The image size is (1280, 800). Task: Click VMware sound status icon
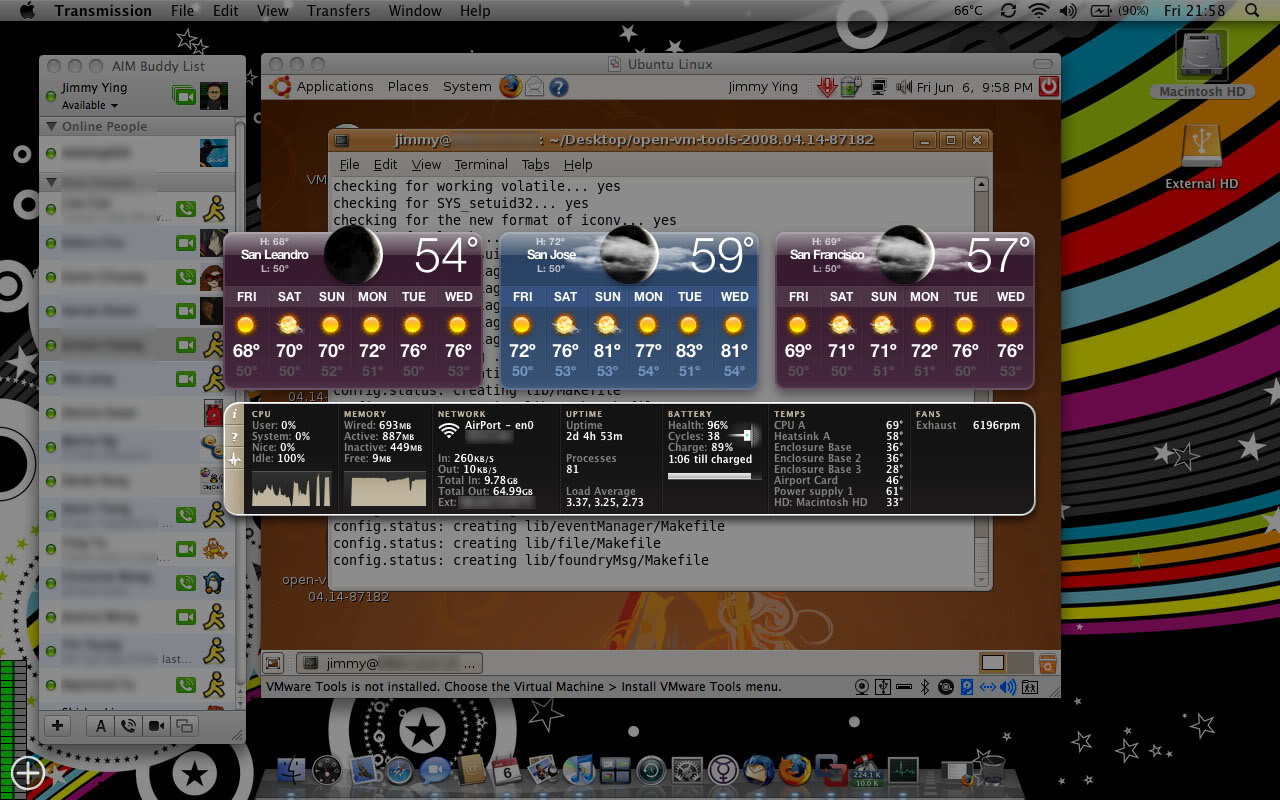click(x=1008, y=687)
